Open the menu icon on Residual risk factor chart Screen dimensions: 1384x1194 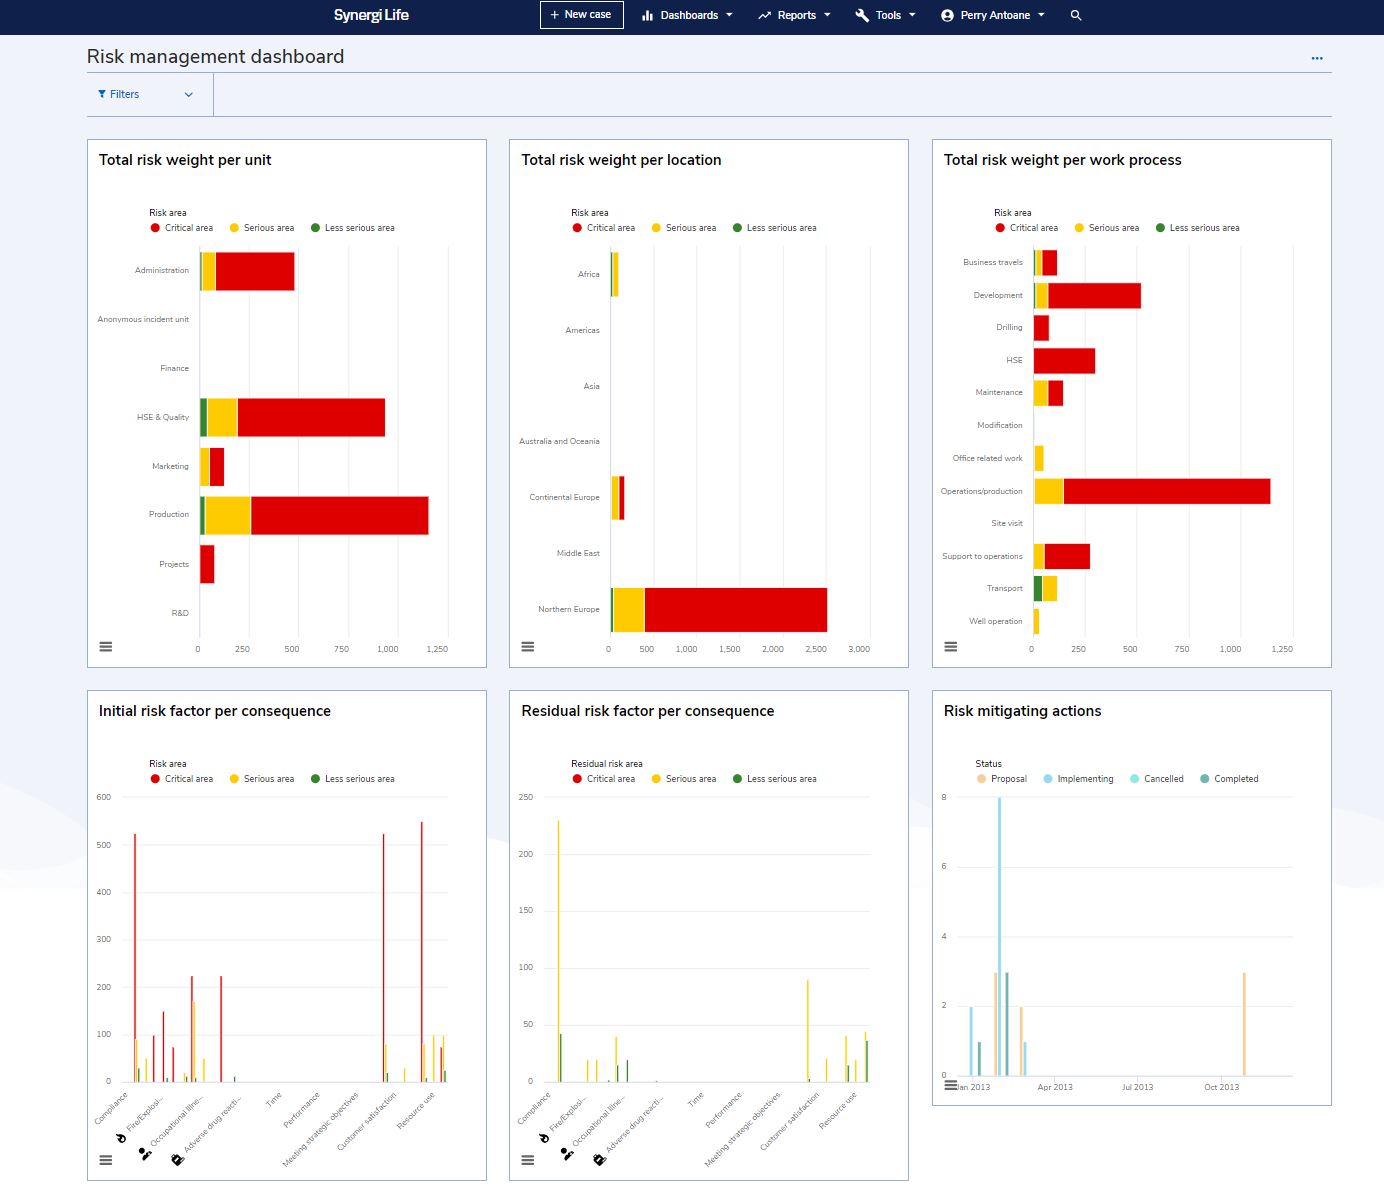tap(528, 1160)
